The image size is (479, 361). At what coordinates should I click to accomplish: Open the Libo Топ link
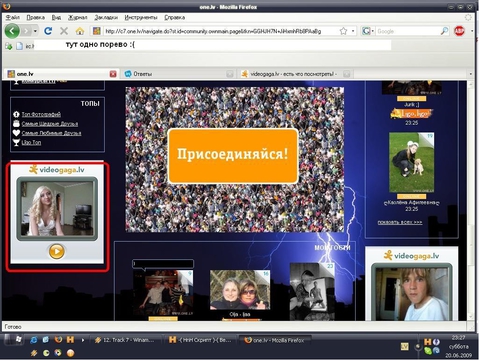(31, 142)
